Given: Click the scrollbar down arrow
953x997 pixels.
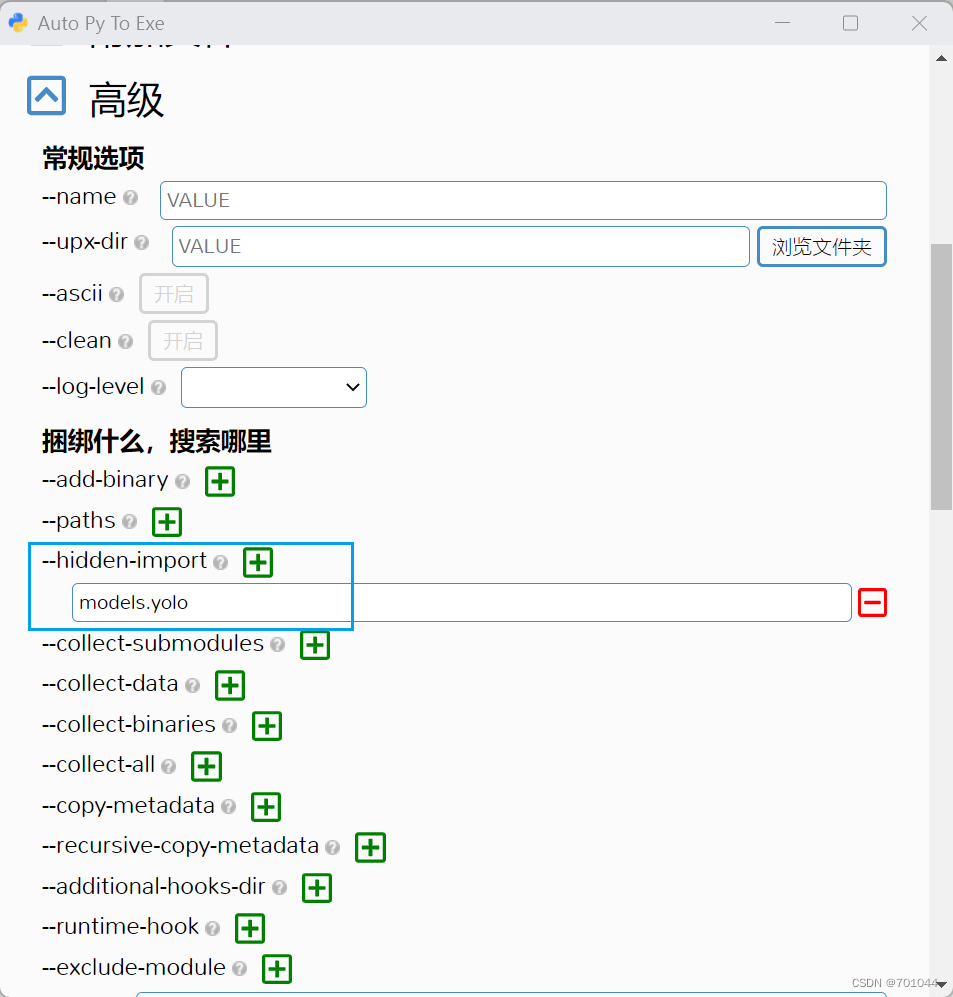Looking at the screenshot, I should [942, 984].
